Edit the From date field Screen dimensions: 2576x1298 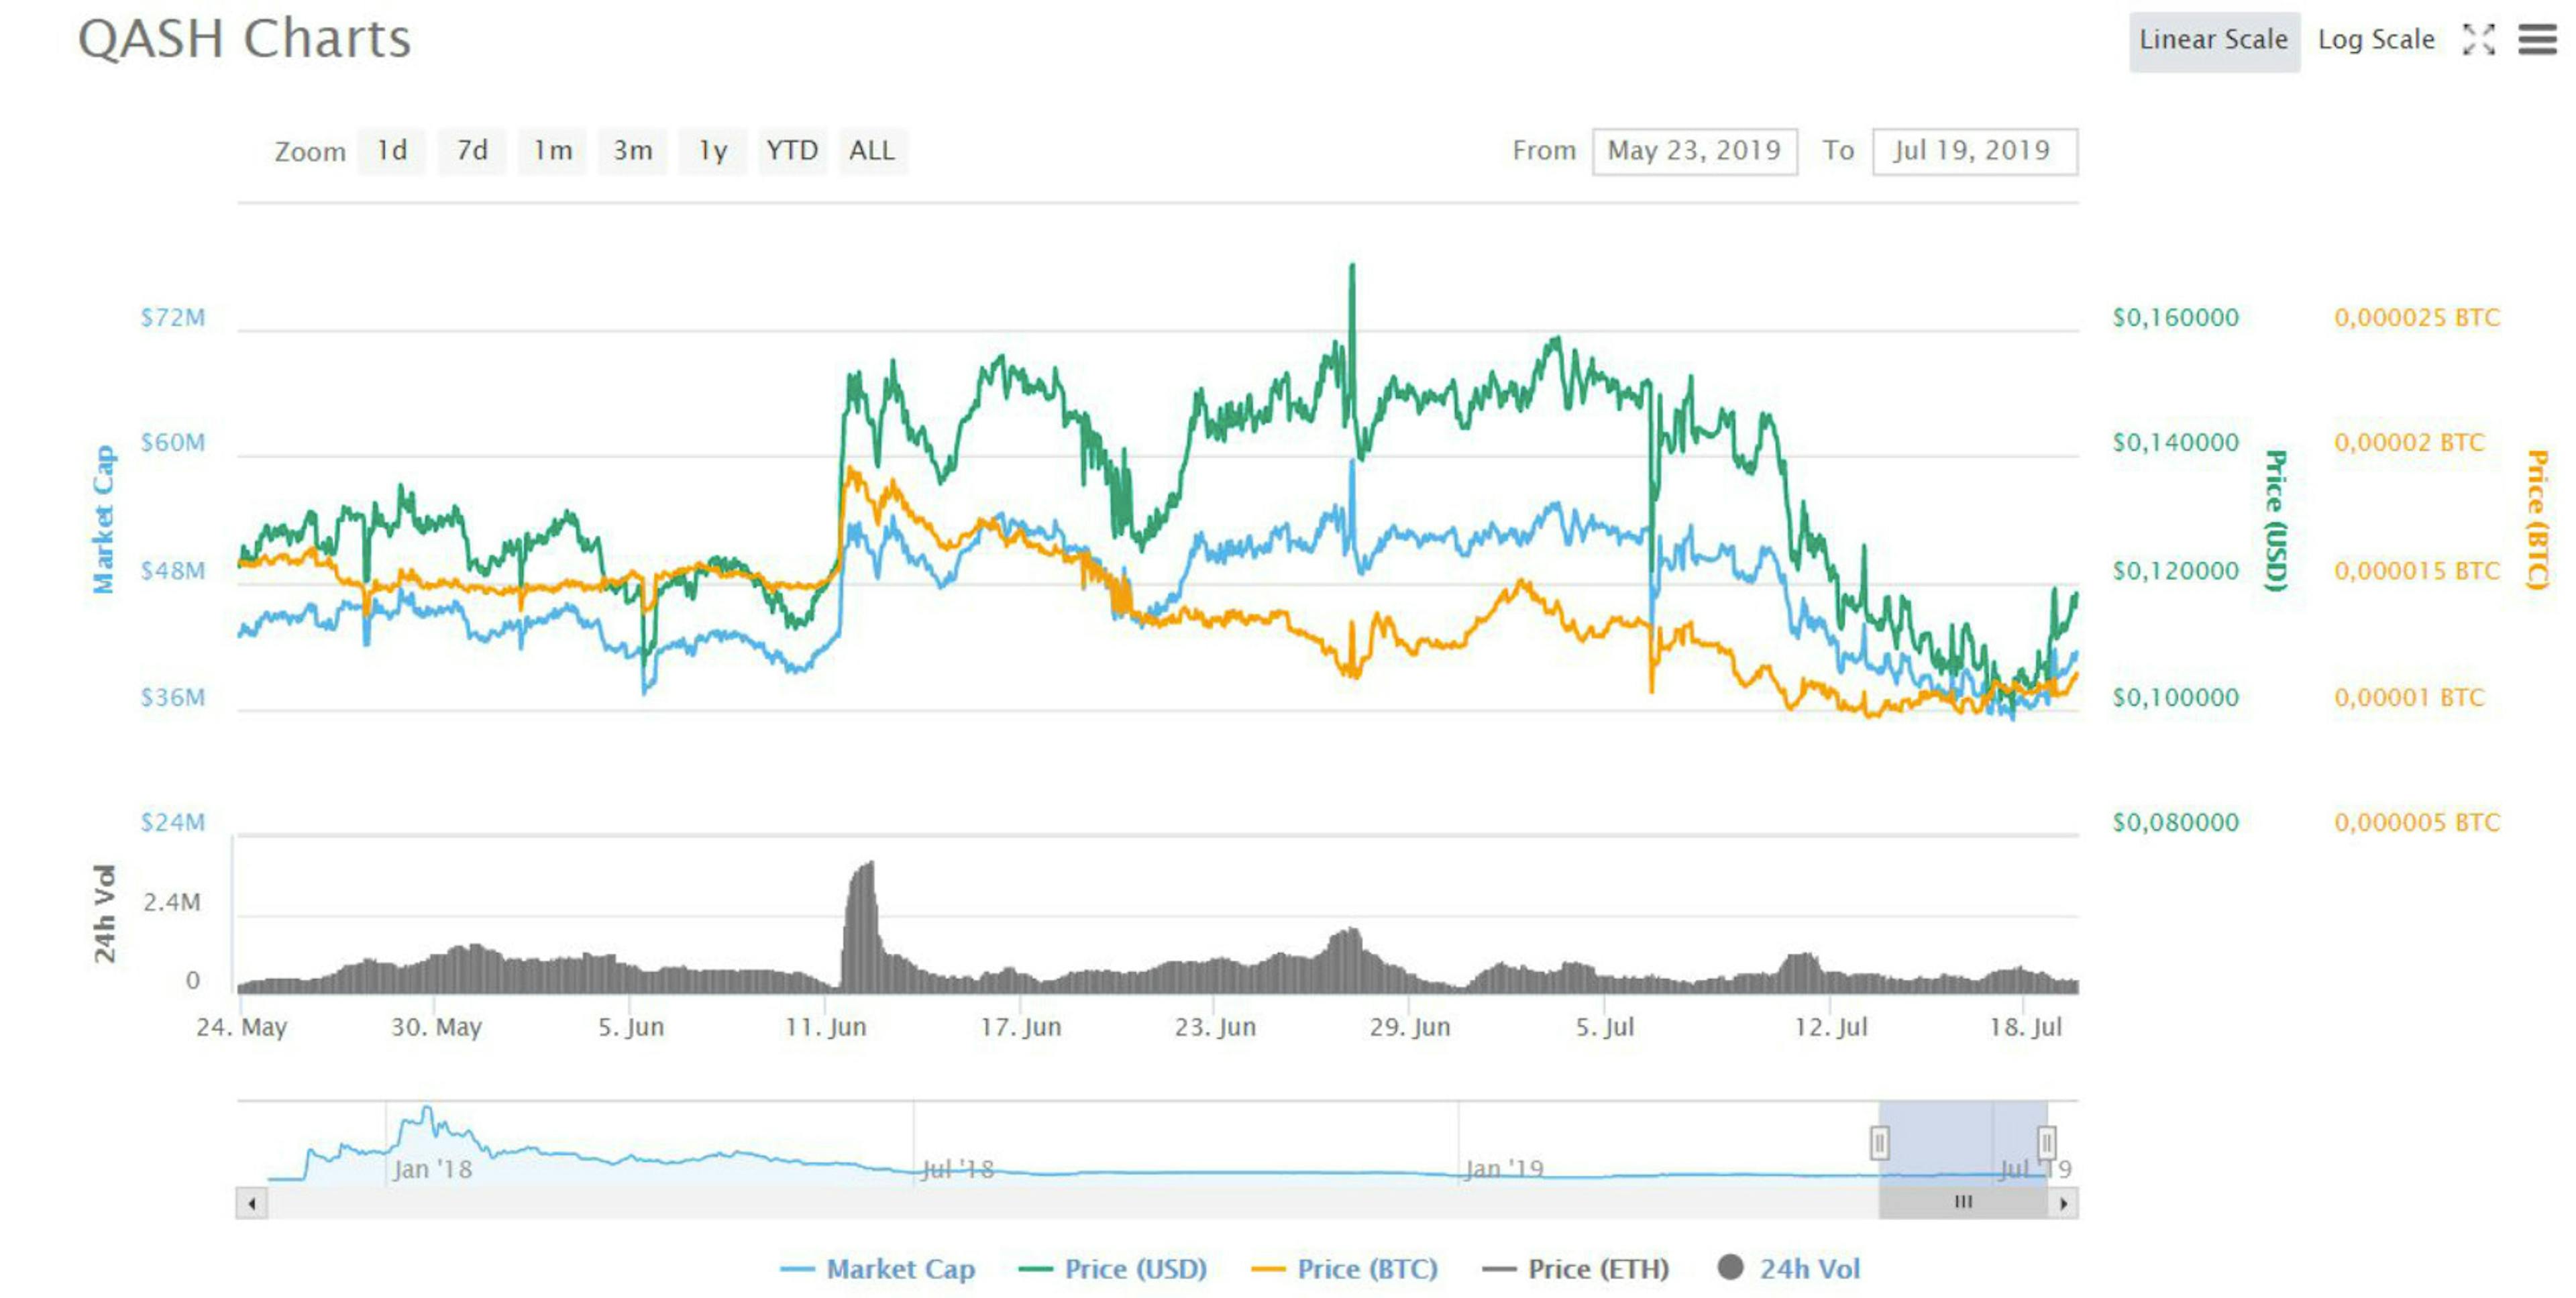[x=1694, y=151]
